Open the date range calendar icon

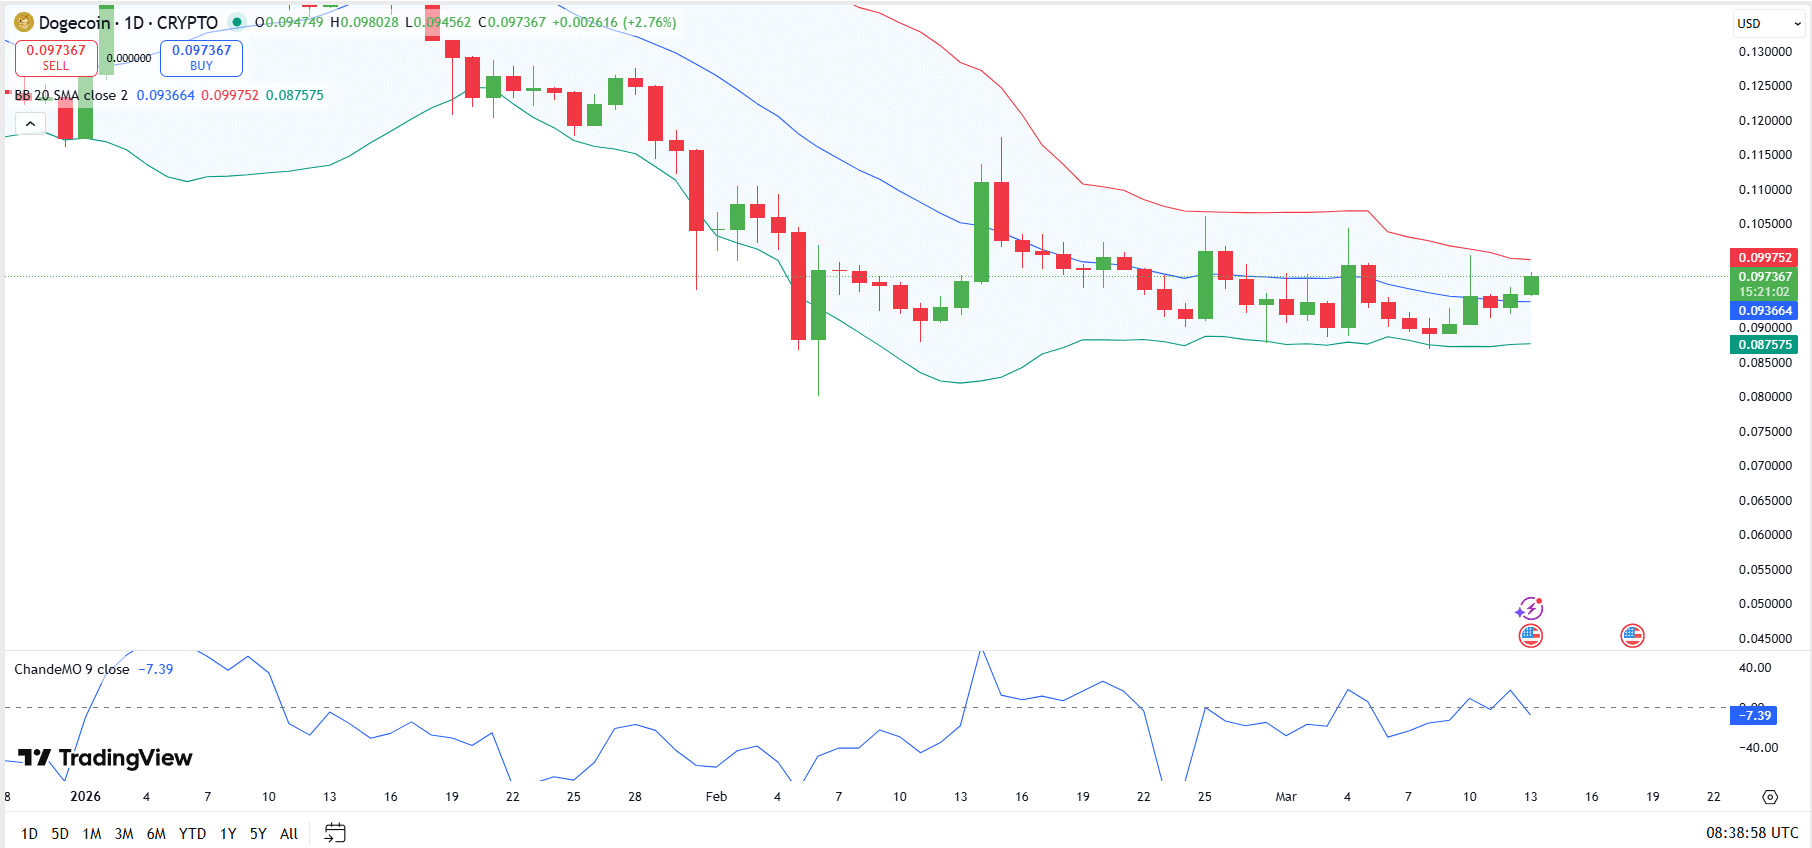[335, 833]
